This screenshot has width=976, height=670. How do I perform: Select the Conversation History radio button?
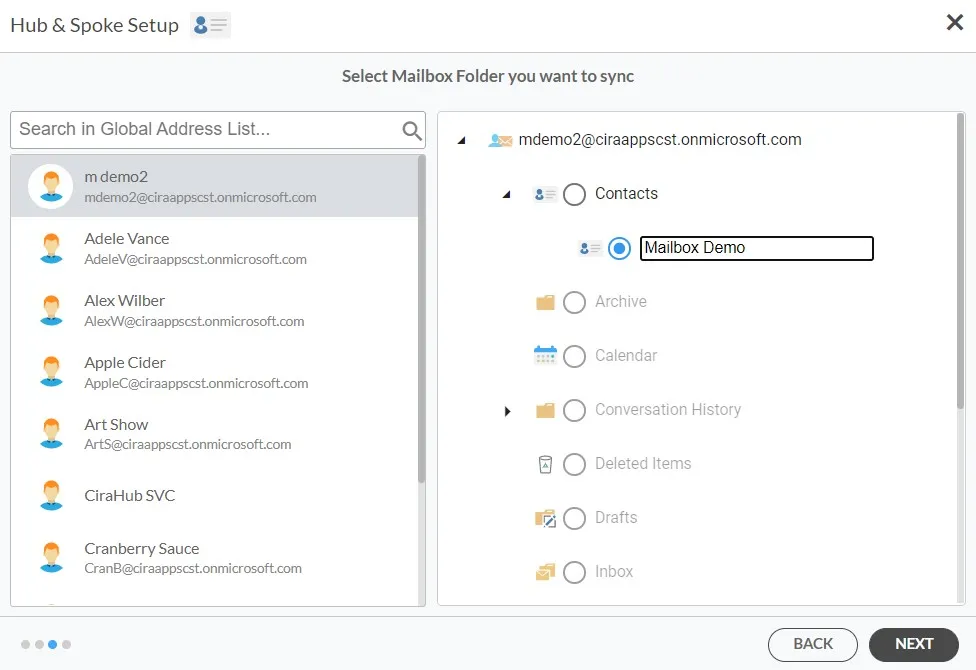click(x=575, y=410)
